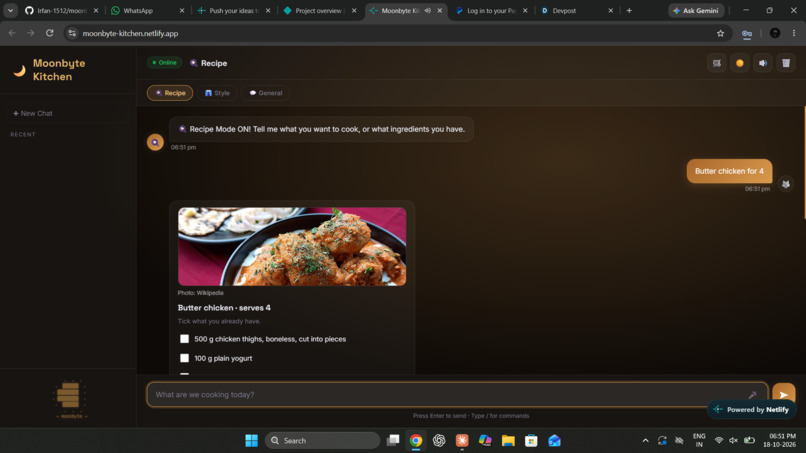Click the 'Butter chicken for 4' message bubble
The image size is (806, 453).
(729, 171)
